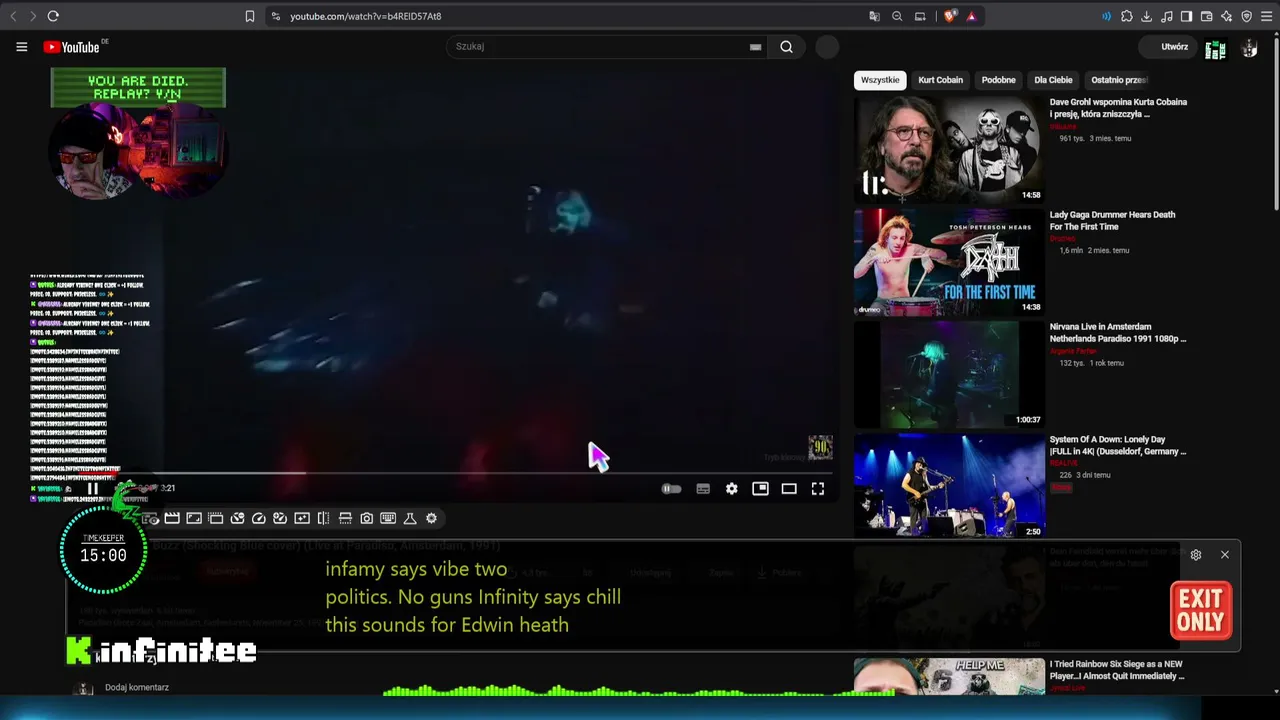Open video title 'Nirvana Live in Amsterdam'

1118,333
